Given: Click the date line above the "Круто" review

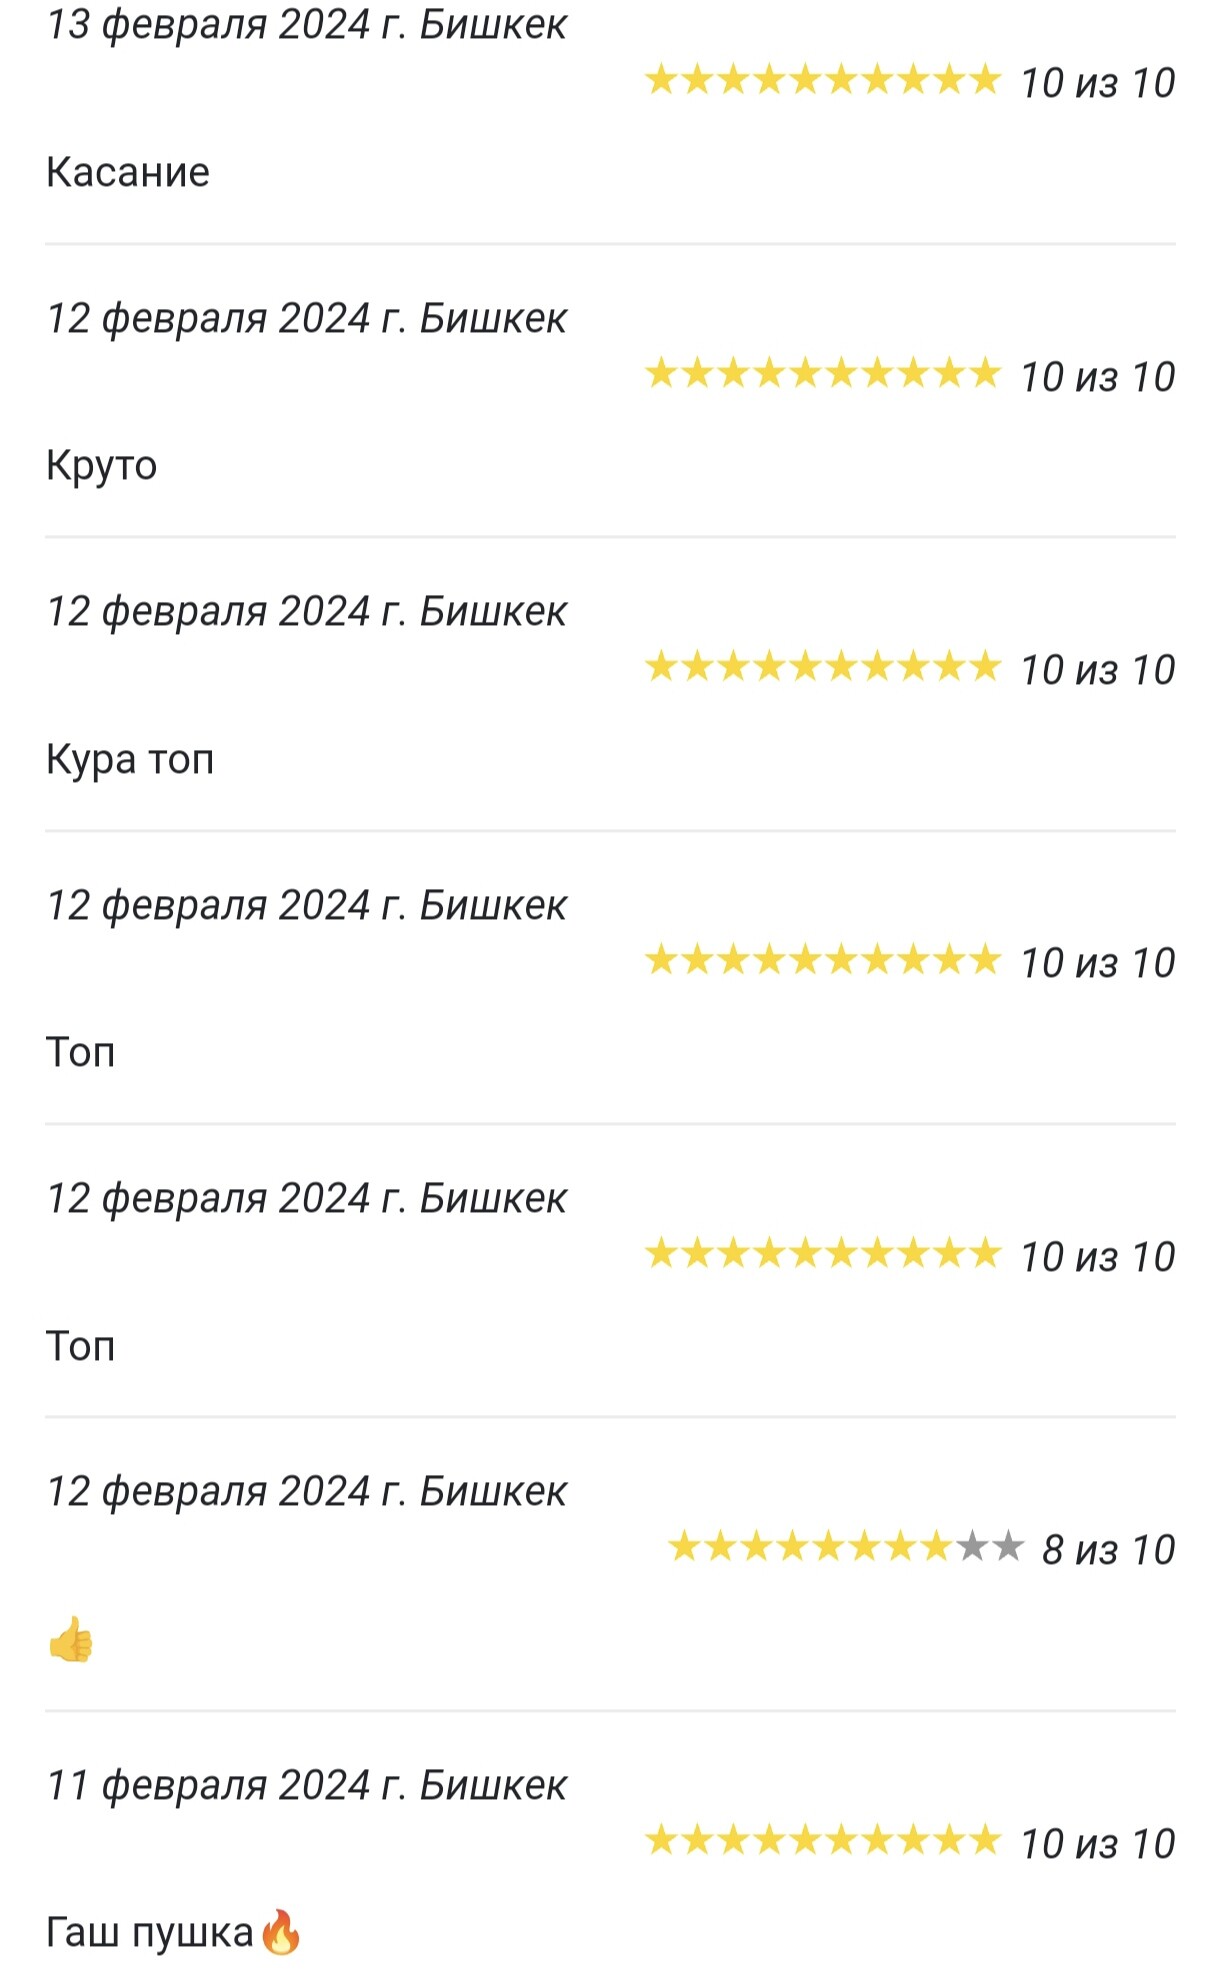Looking at the screenshot, I should pos(306,318).
